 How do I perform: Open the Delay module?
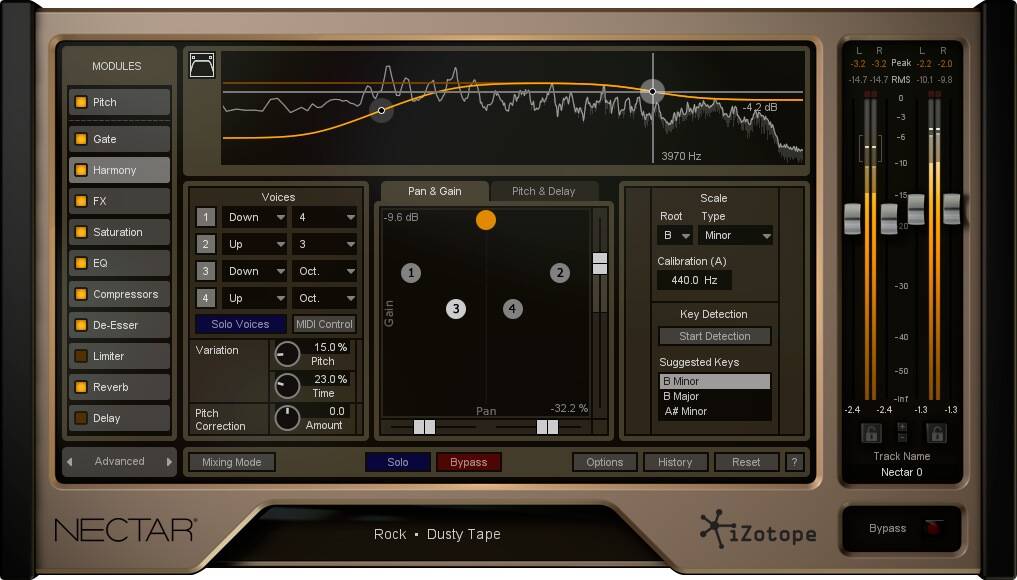click(119, 418)
